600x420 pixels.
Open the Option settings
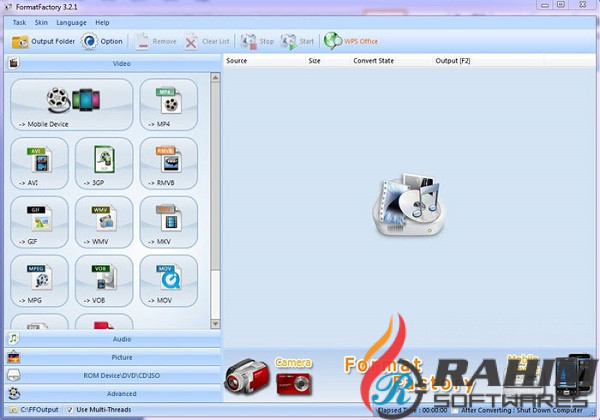pyautogui.click(x=102, y=41)
